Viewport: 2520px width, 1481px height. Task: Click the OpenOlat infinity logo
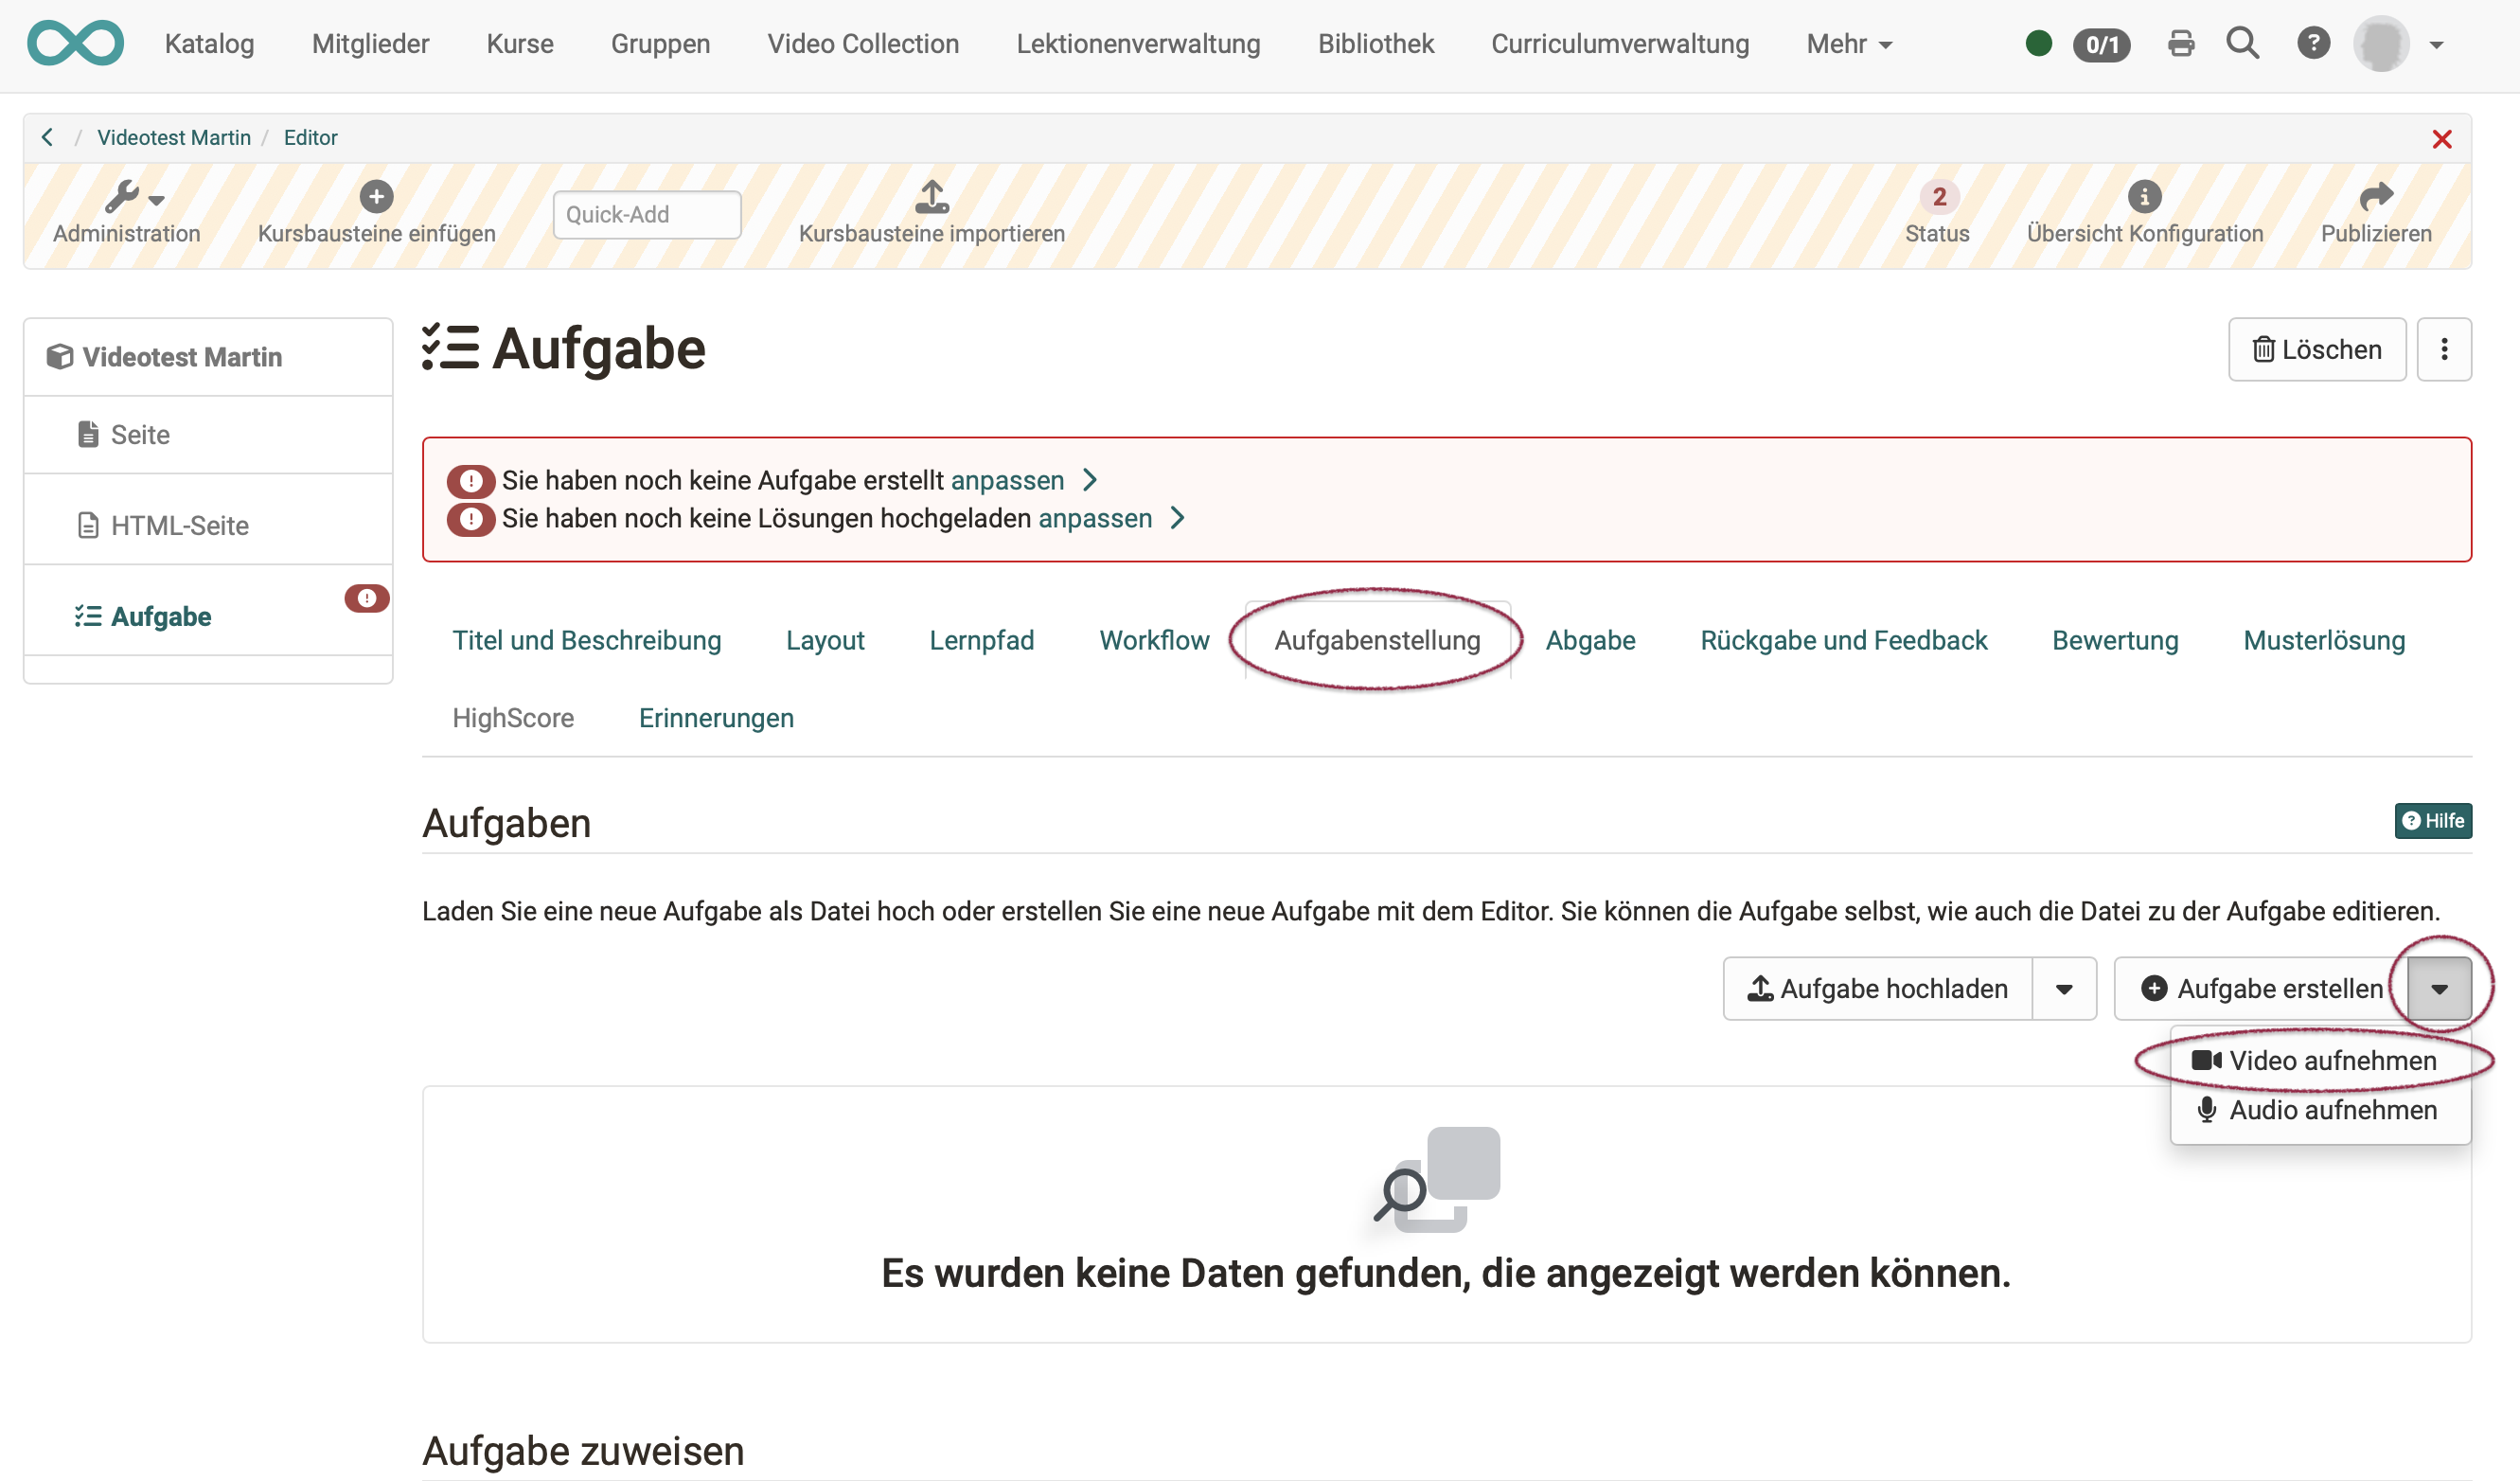pyautogui.click(x=75, y=43)
